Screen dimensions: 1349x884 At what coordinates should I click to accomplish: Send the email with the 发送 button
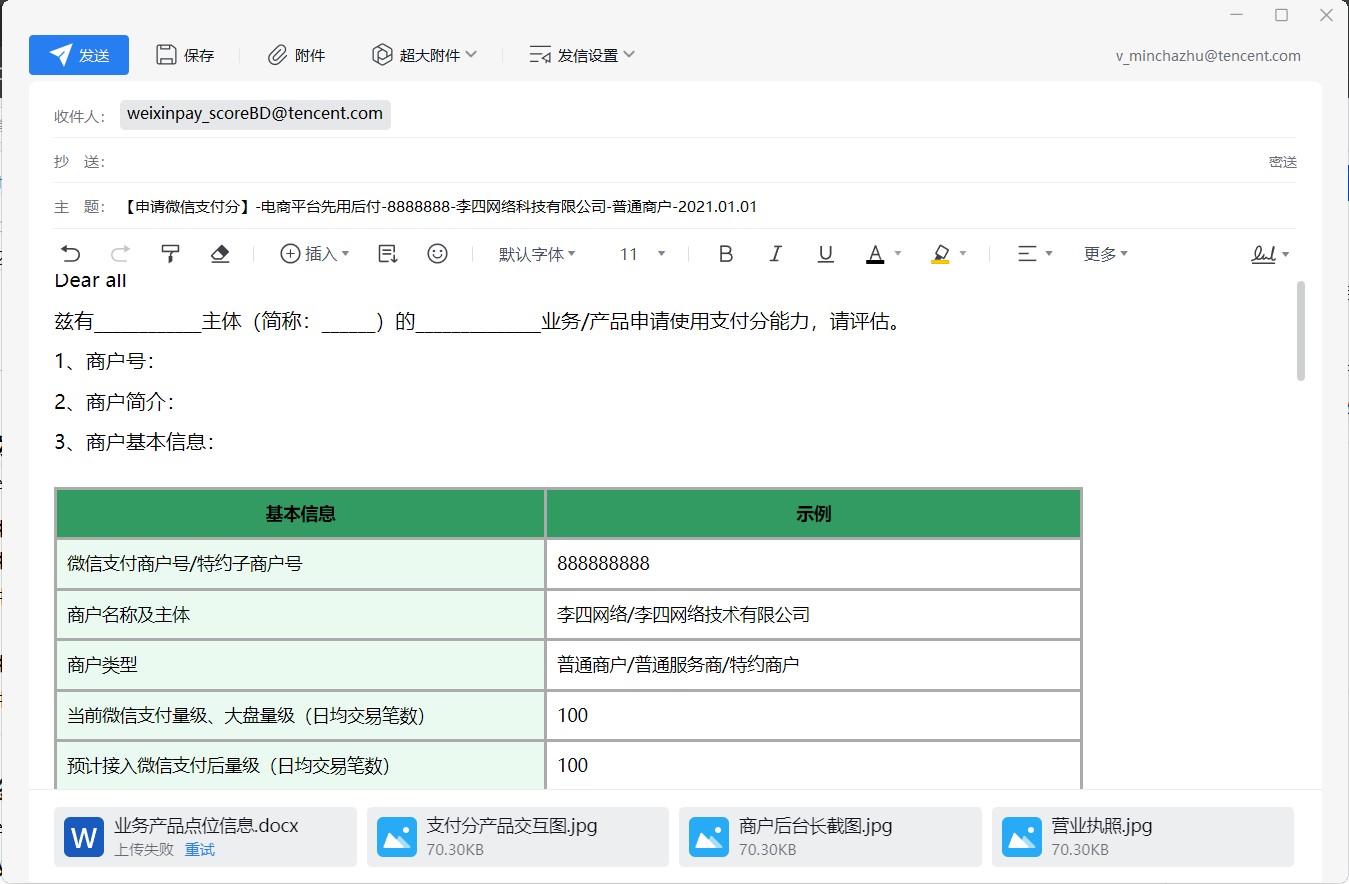pyautogui.click(x=79, y=55)
